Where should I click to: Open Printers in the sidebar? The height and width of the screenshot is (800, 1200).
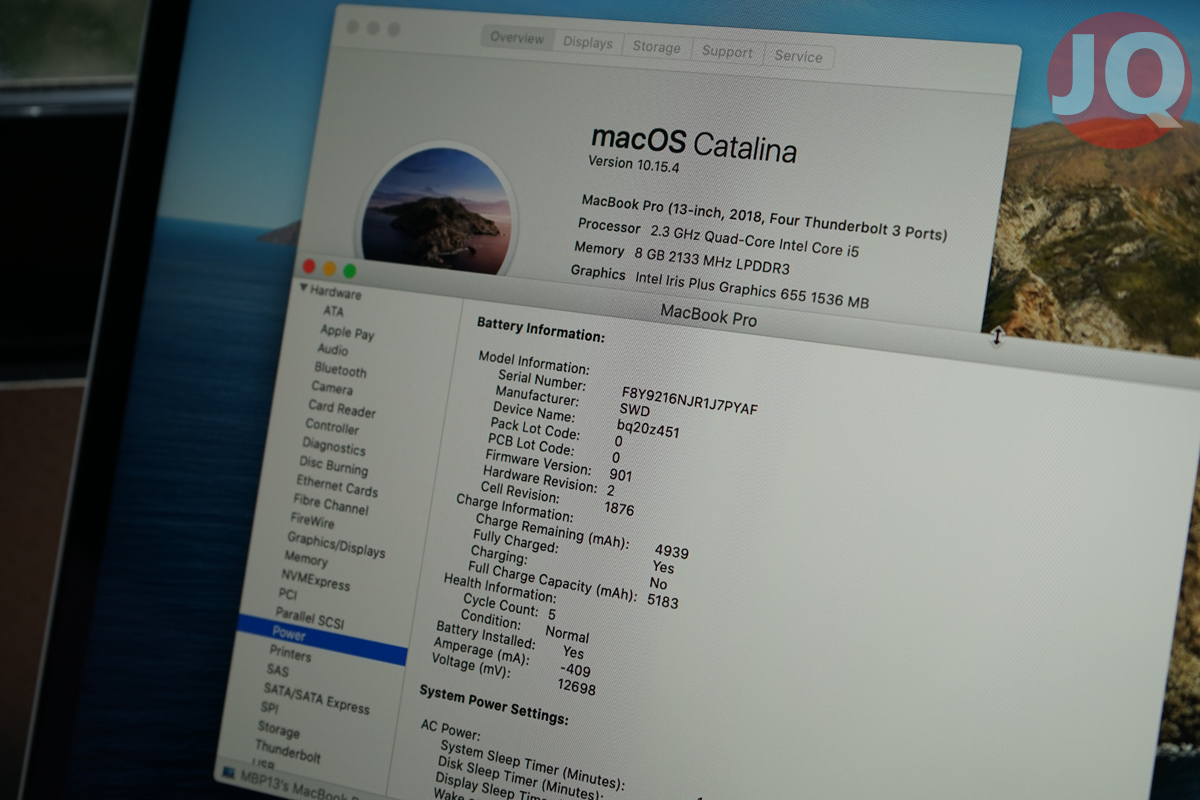(290, 655)
